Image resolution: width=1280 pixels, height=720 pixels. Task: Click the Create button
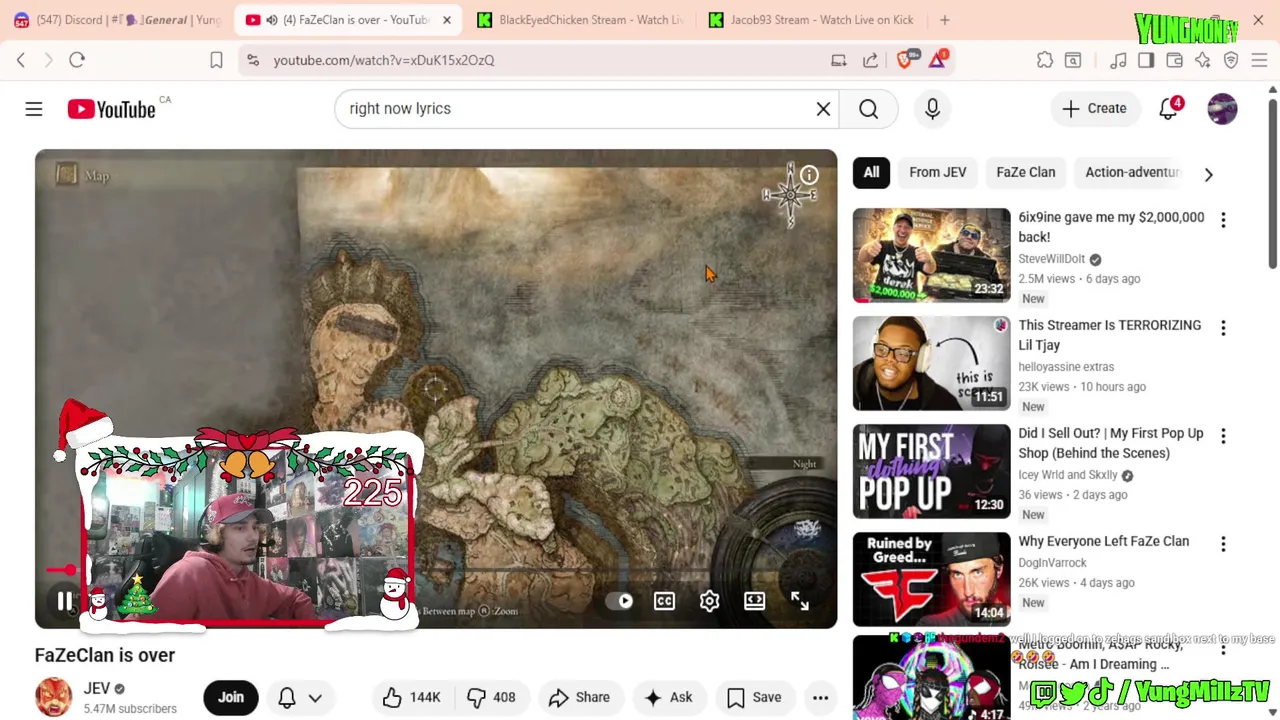pyautogui.click(x=1094, y=108)
